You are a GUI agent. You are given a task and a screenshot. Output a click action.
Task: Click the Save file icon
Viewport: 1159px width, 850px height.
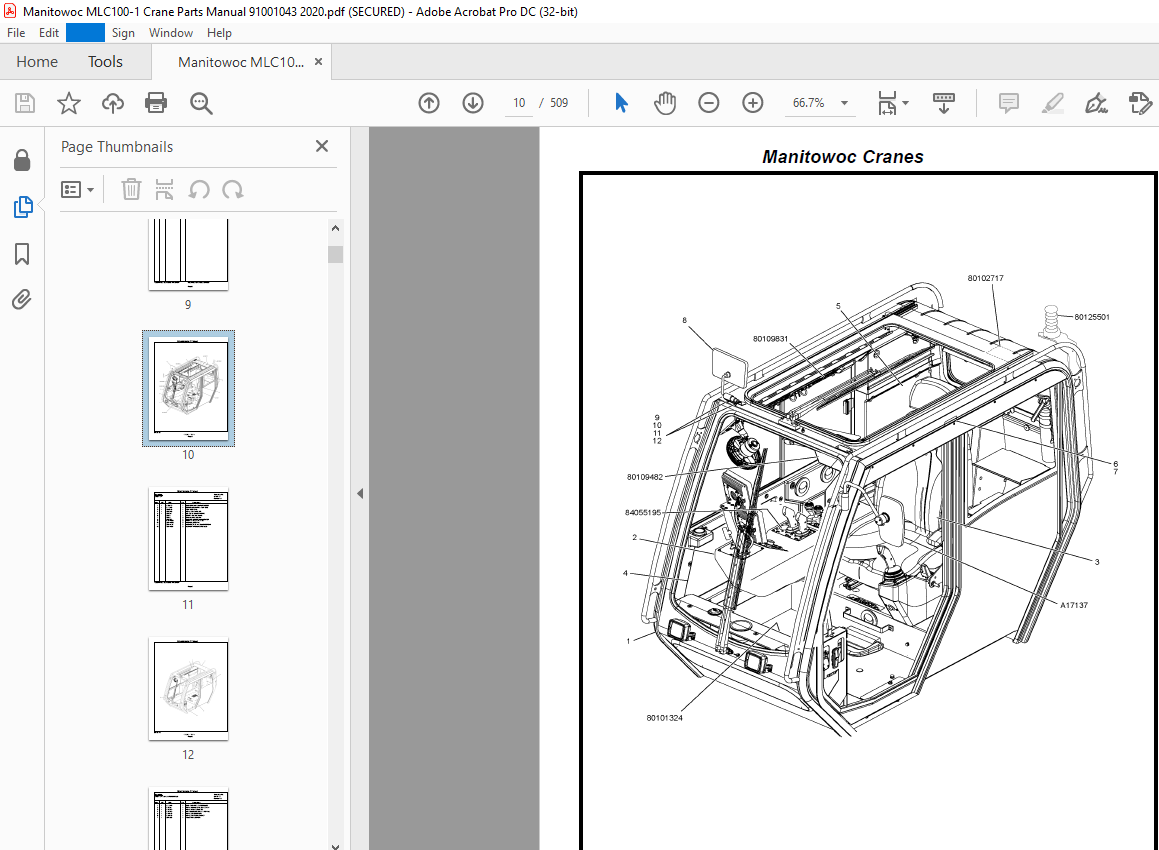[x=25, y=103]
